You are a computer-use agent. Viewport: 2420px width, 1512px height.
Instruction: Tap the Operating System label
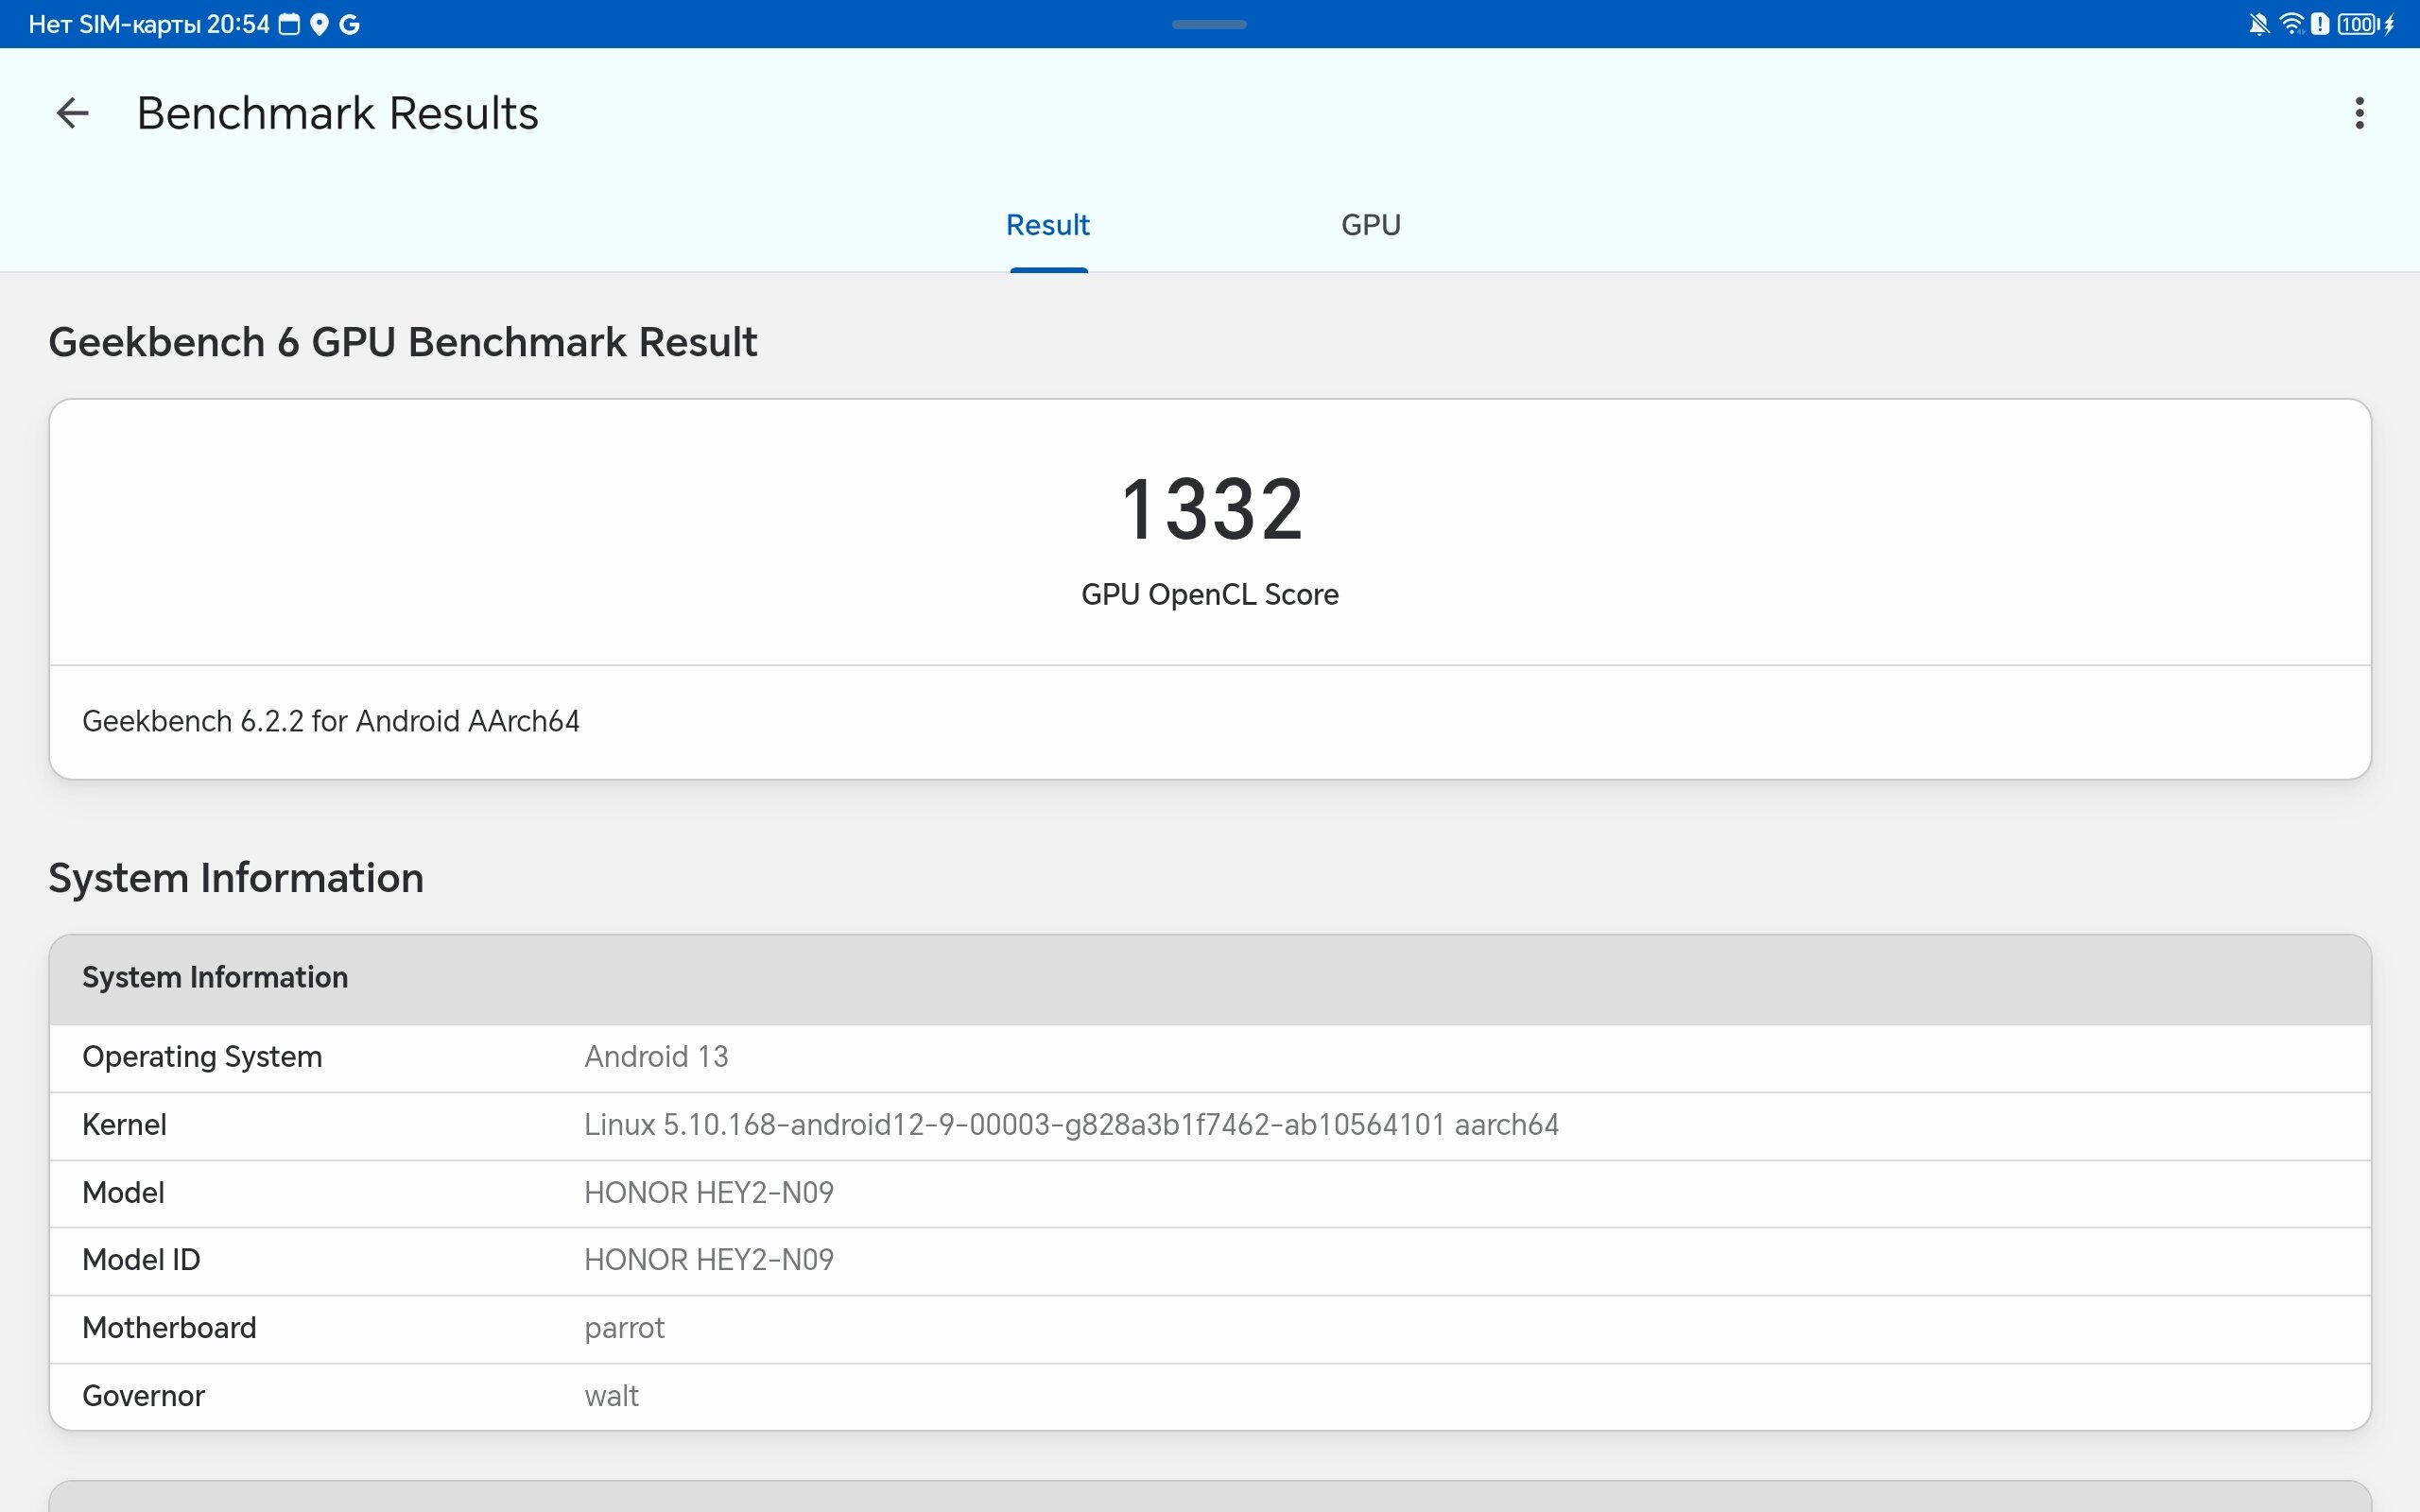(202, 1057)
